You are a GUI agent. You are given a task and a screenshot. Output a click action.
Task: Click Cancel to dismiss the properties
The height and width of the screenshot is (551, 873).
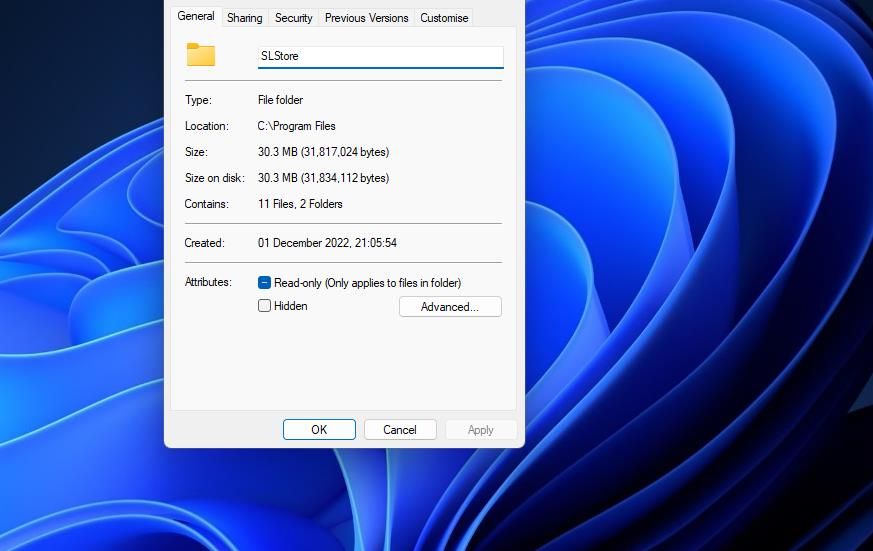coord(399,430)
